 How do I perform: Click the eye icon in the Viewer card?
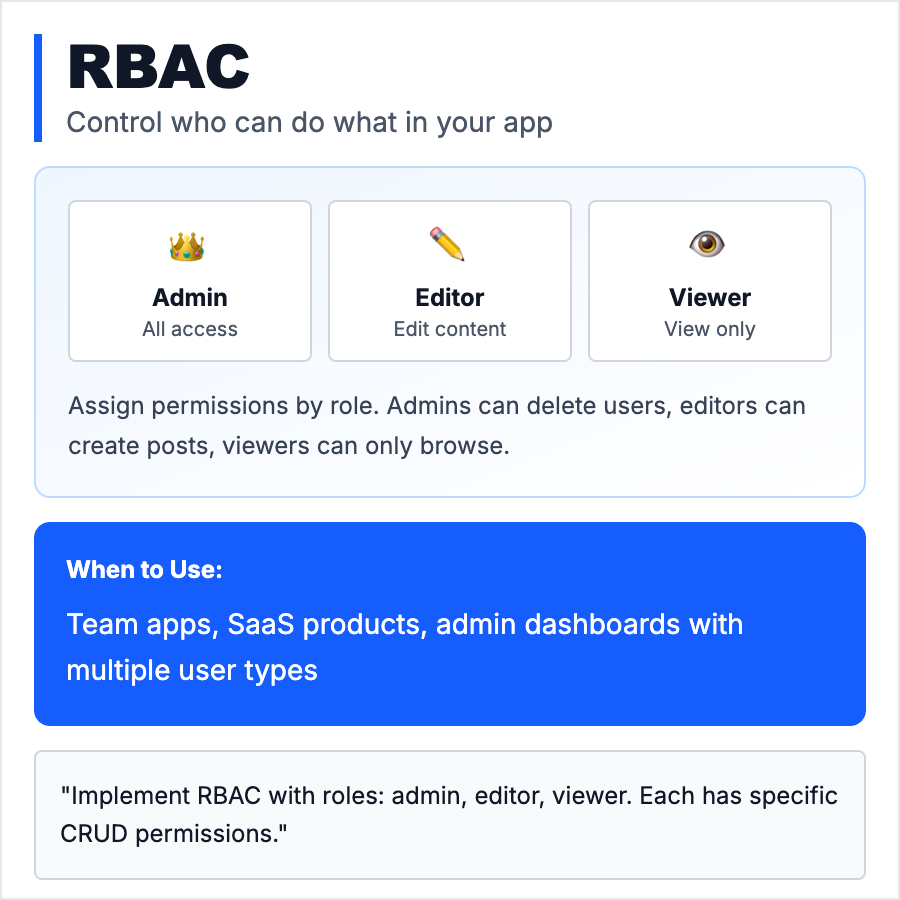[x=709, y=244]
